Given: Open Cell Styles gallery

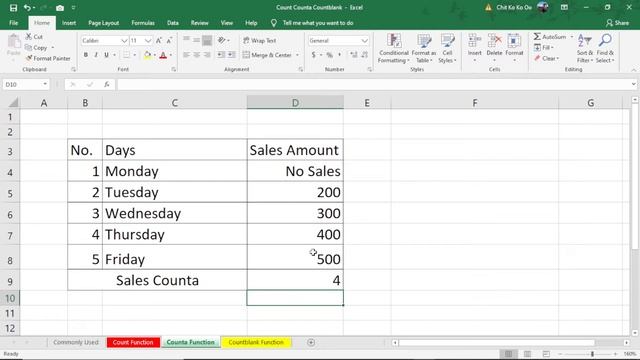Looking at the screenshot, I should tap(447, 49).
